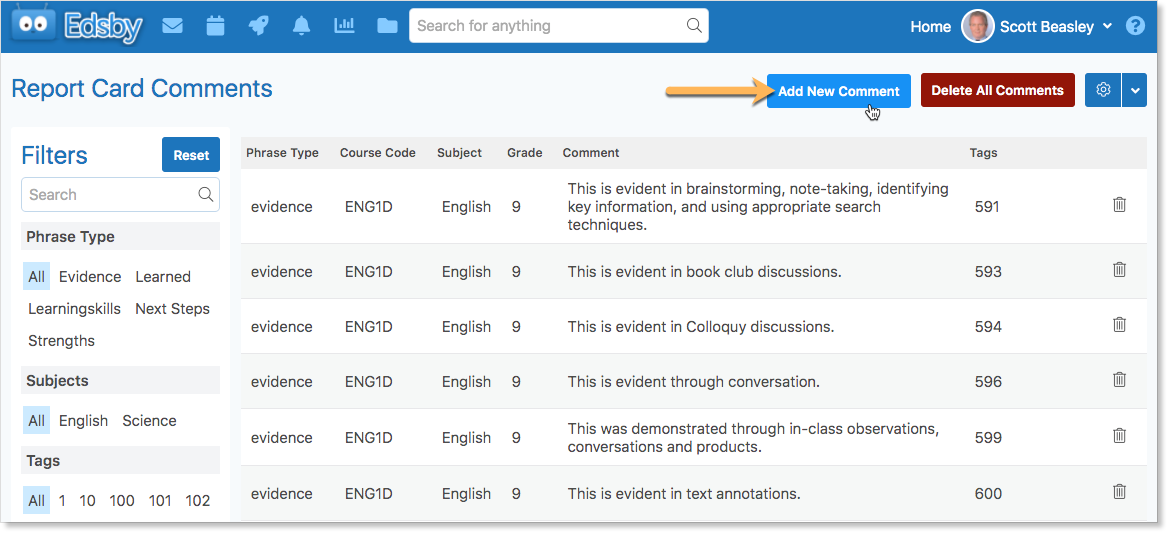The width and height of the screenshot is (1168, 533).
Task: Delete the comment tagged 591
Action: (1119, 204)
